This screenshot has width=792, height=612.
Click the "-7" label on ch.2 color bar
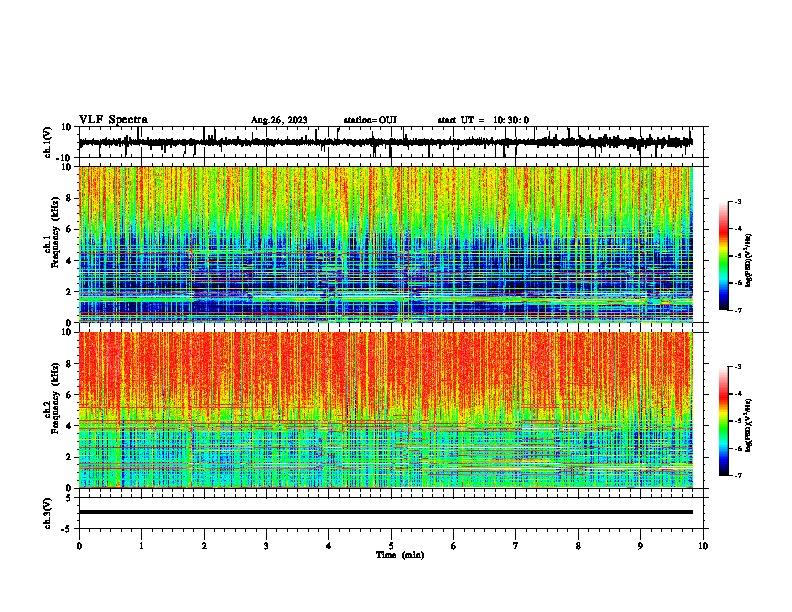tap(737, 475)
